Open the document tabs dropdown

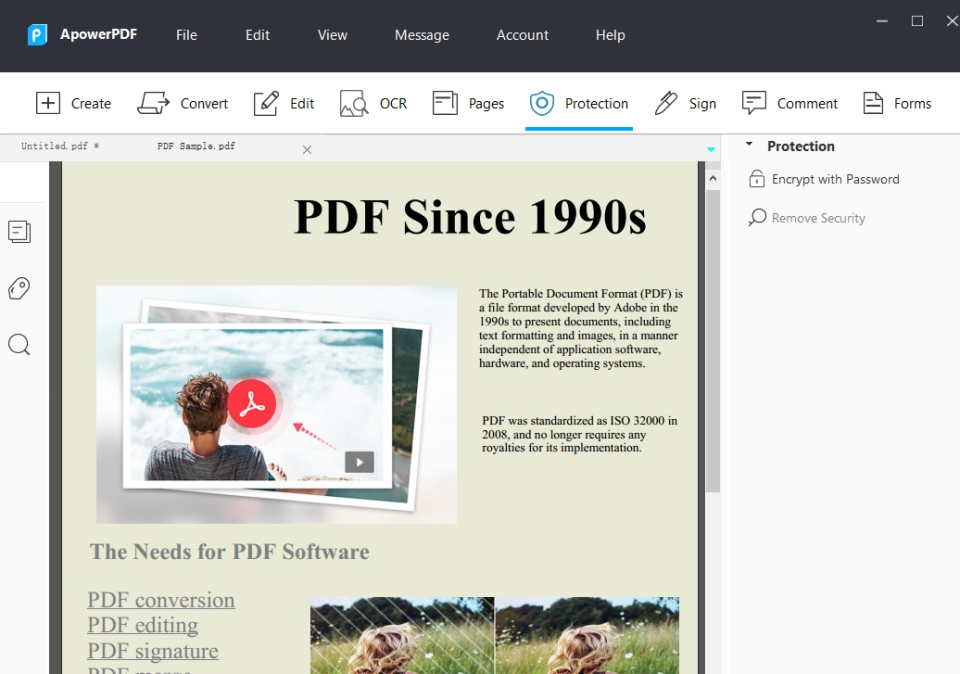tap(710, 146)
